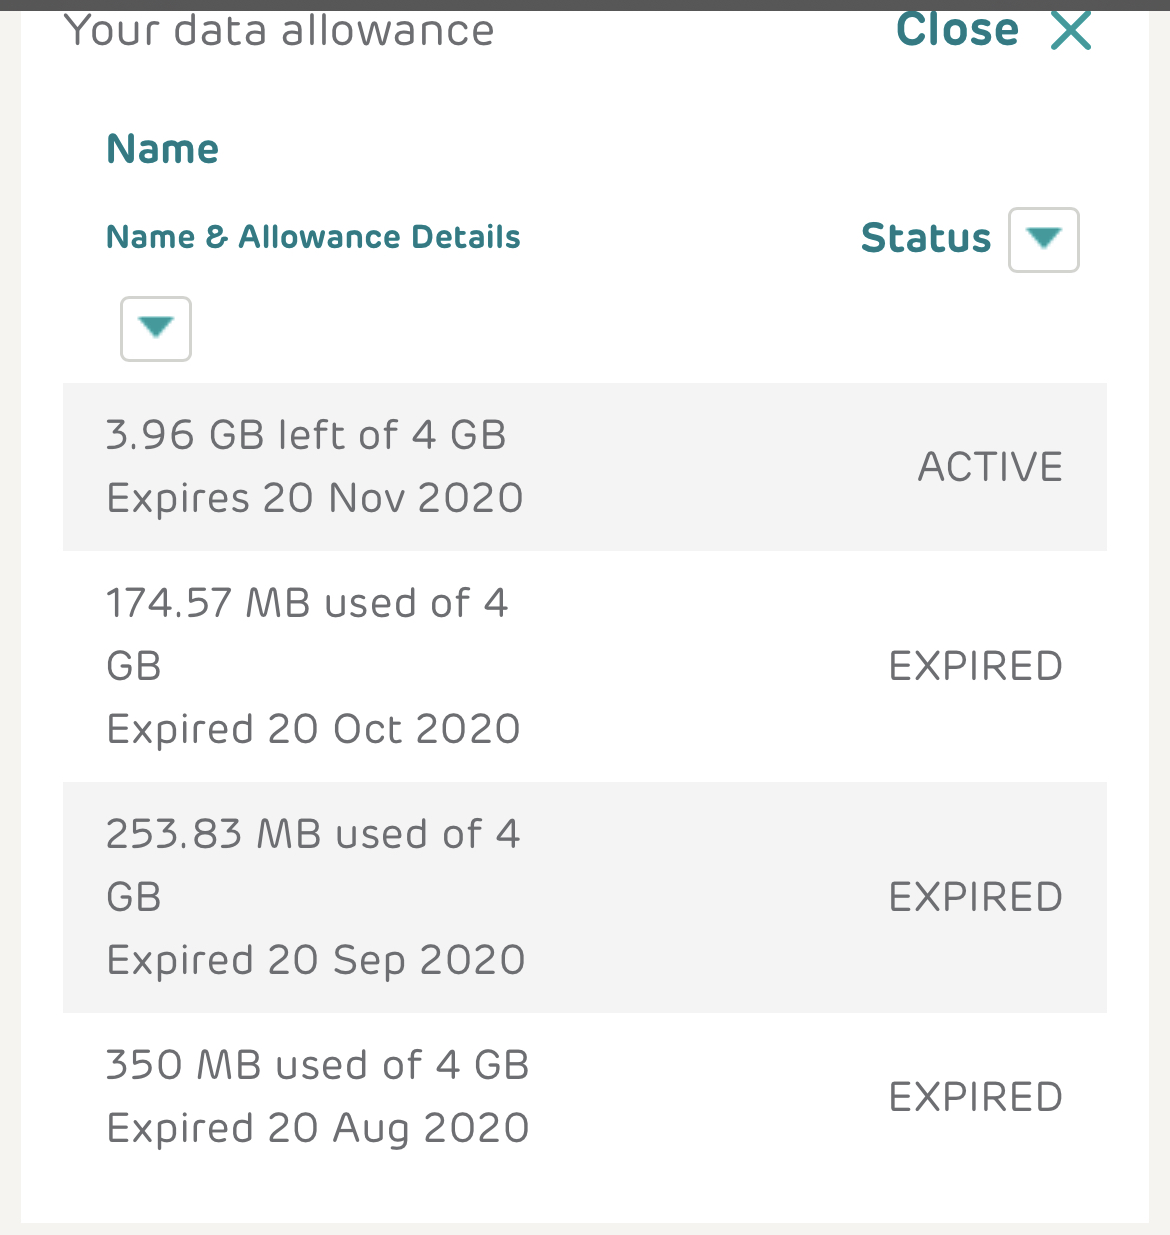Click the Status column label
The image size is (1170, 1235).
[x=926, y=238]
